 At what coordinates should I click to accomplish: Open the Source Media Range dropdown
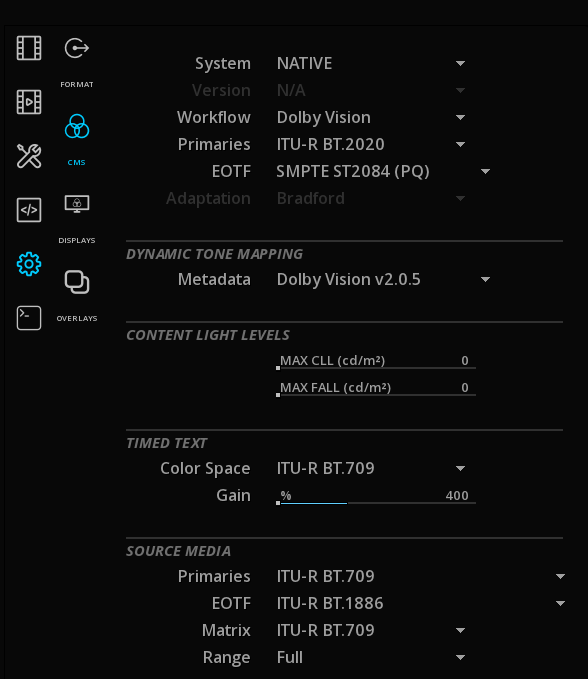coord(371,657)
